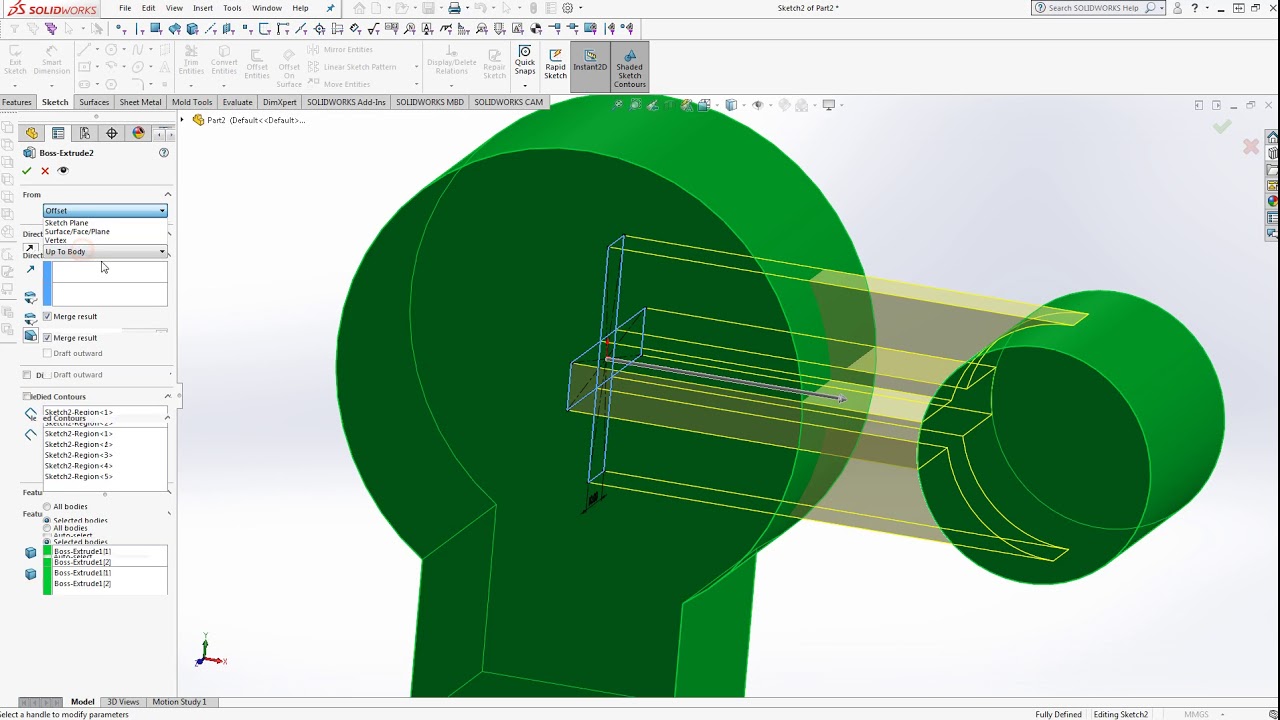Screen dimensions: 1280x720
Task: Choose Sketch Plane in the From list
Action: (66, 223)
